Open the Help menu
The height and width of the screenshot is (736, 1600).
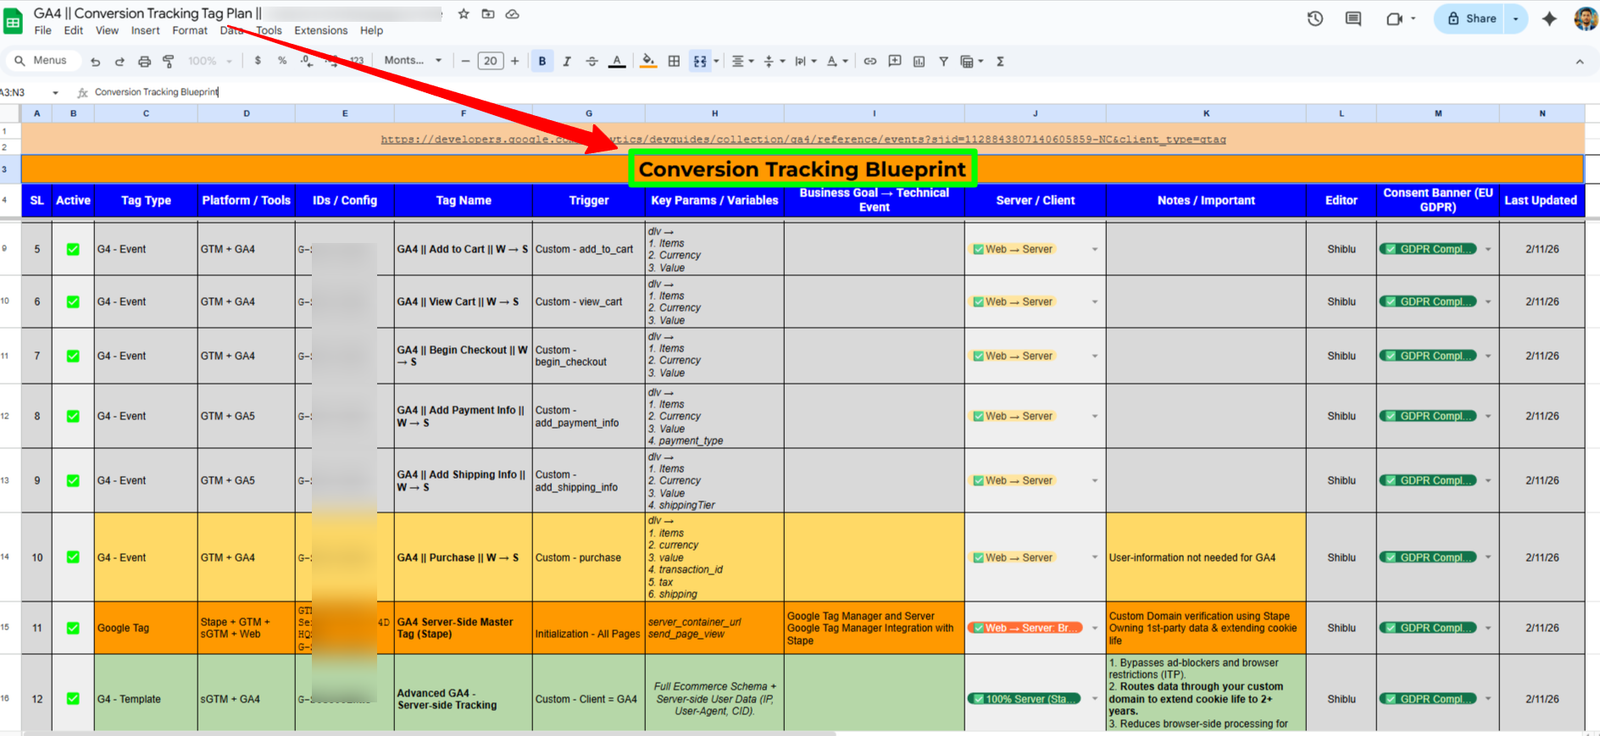(372, 31)
